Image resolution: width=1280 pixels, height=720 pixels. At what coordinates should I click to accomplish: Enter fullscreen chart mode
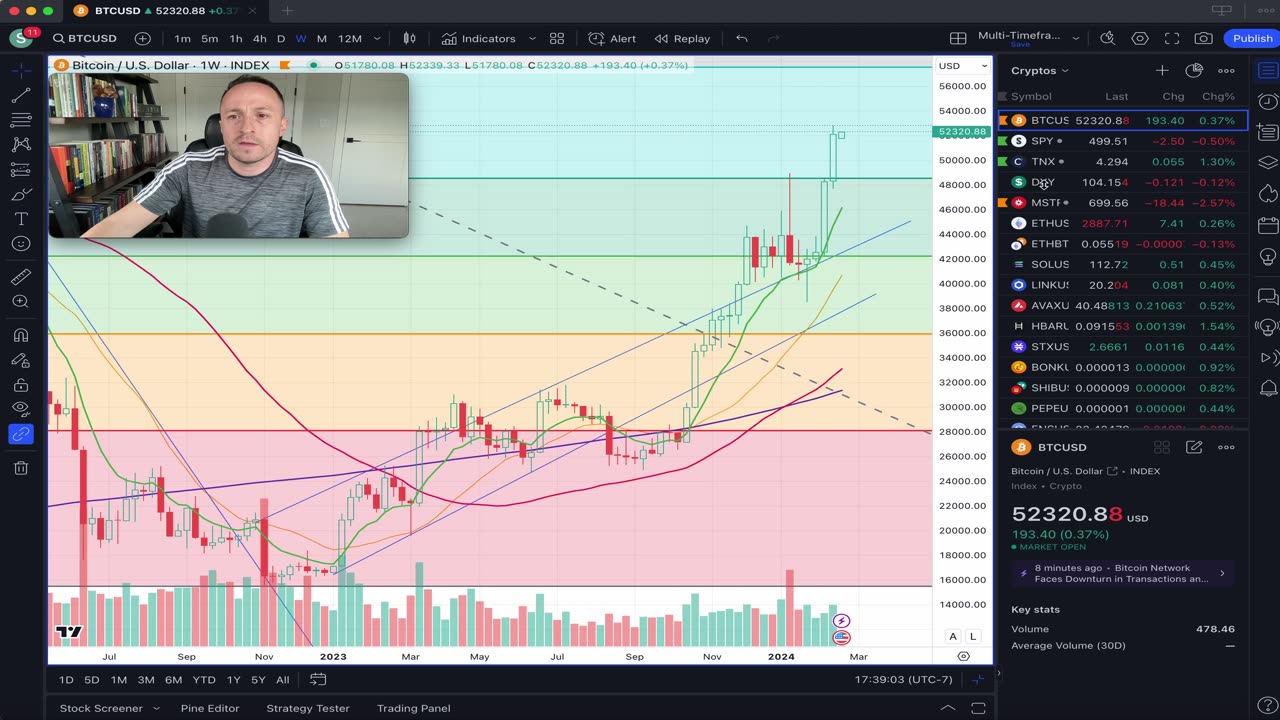pos(1172,38)
